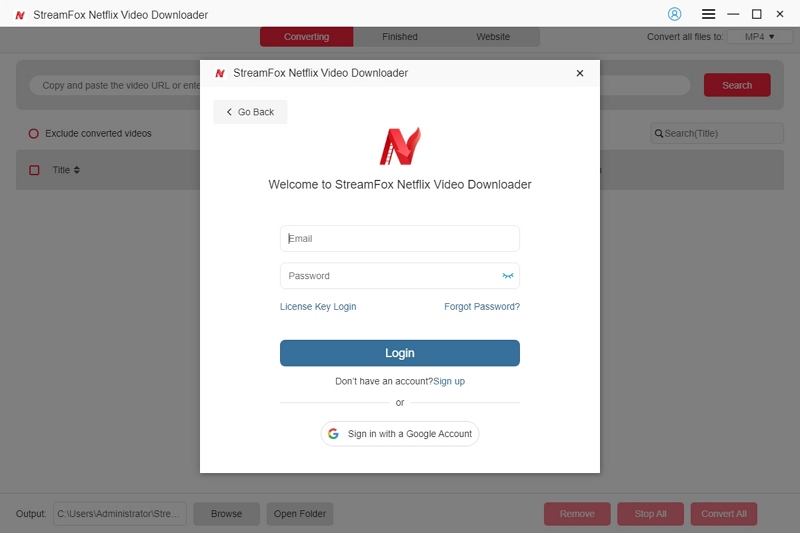Viewport: 800px width, 533px height.
Task: Close the login dialog window
Action: tap(580, 73)
